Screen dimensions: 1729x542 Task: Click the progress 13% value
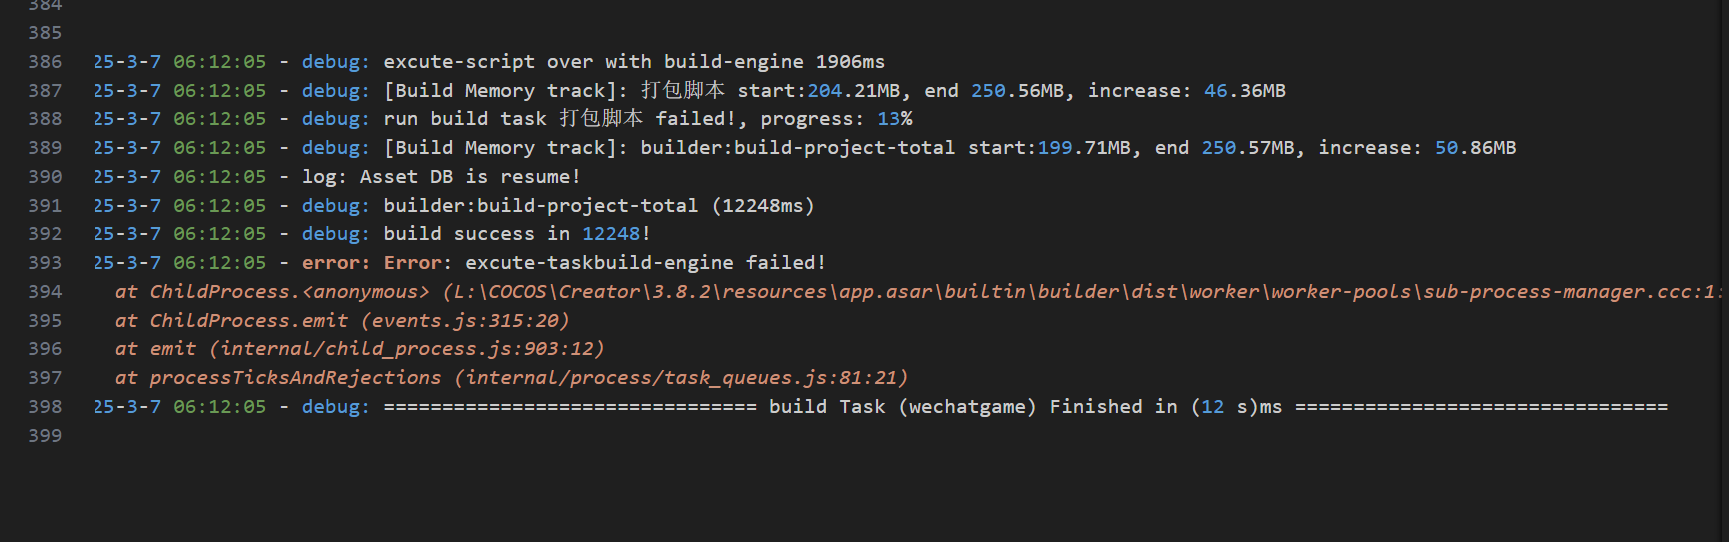pyautogui.click(x=894, y=119)
